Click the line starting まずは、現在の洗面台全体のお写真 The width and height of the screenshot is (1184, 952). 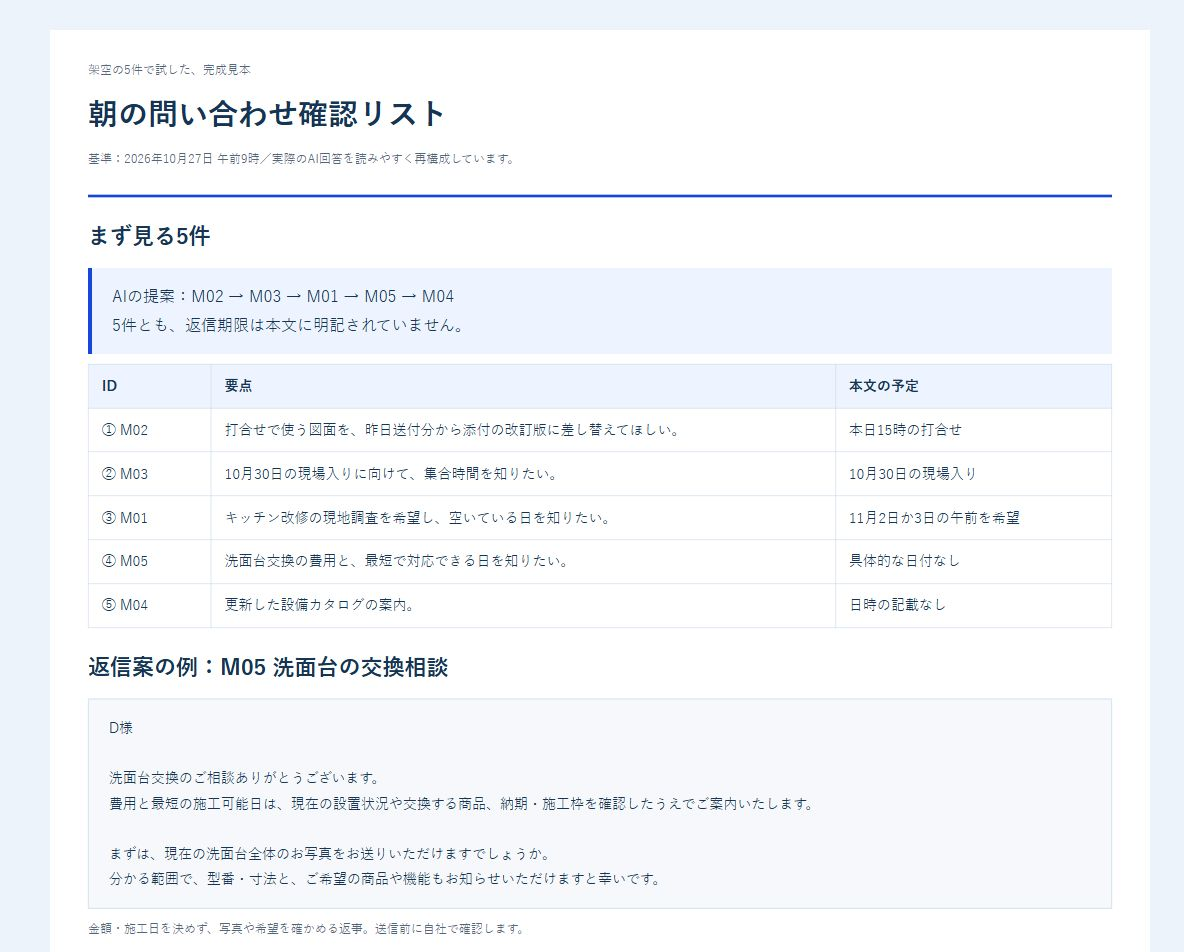[331, 854]
